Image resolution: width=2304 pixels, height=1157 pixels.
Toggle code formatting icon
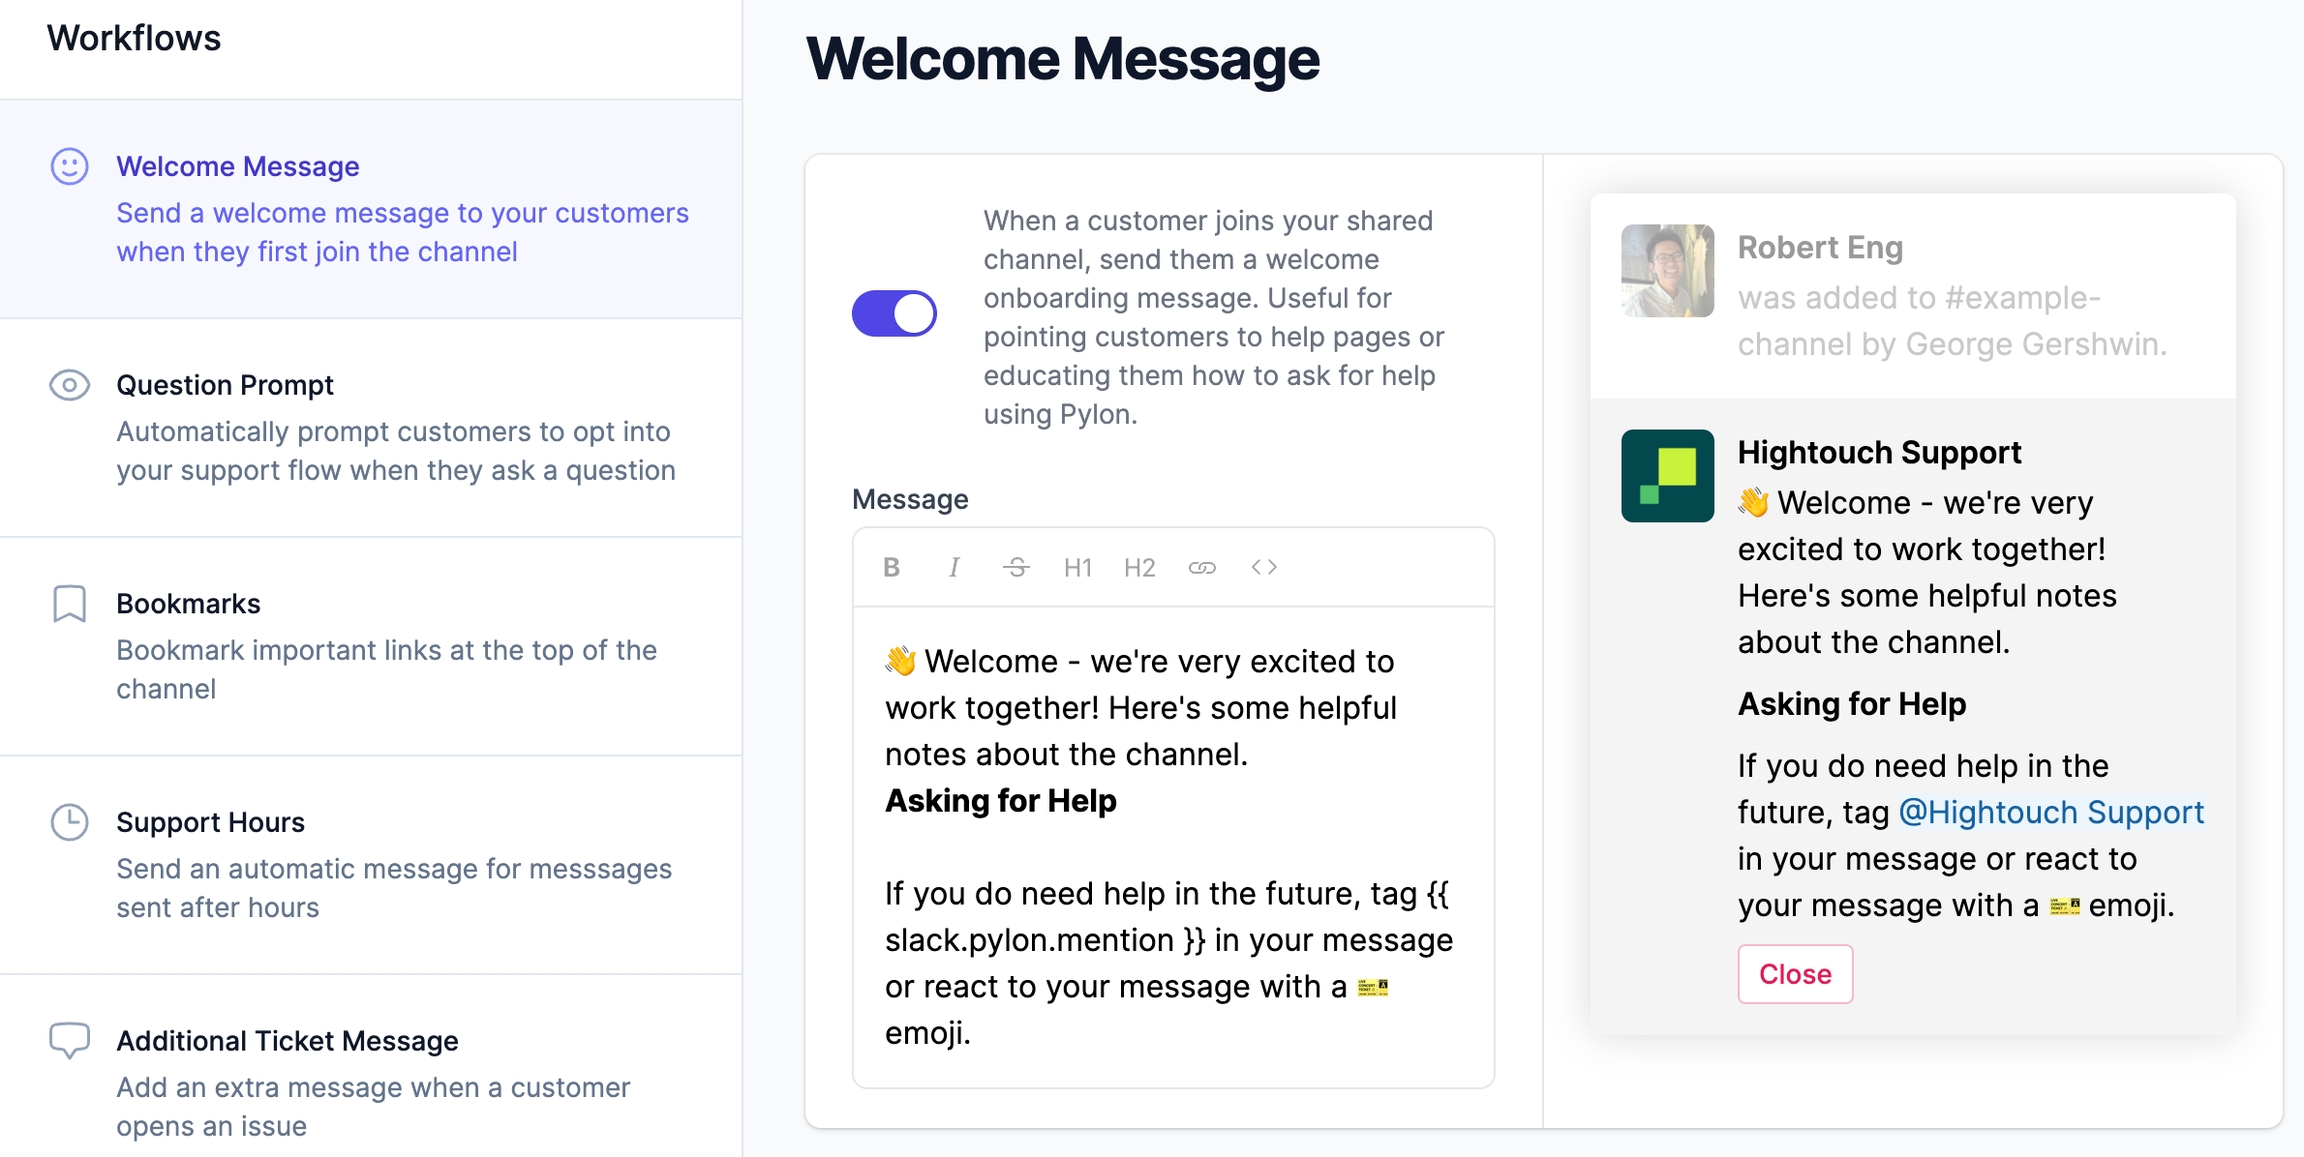click(x=1264, y=568)
